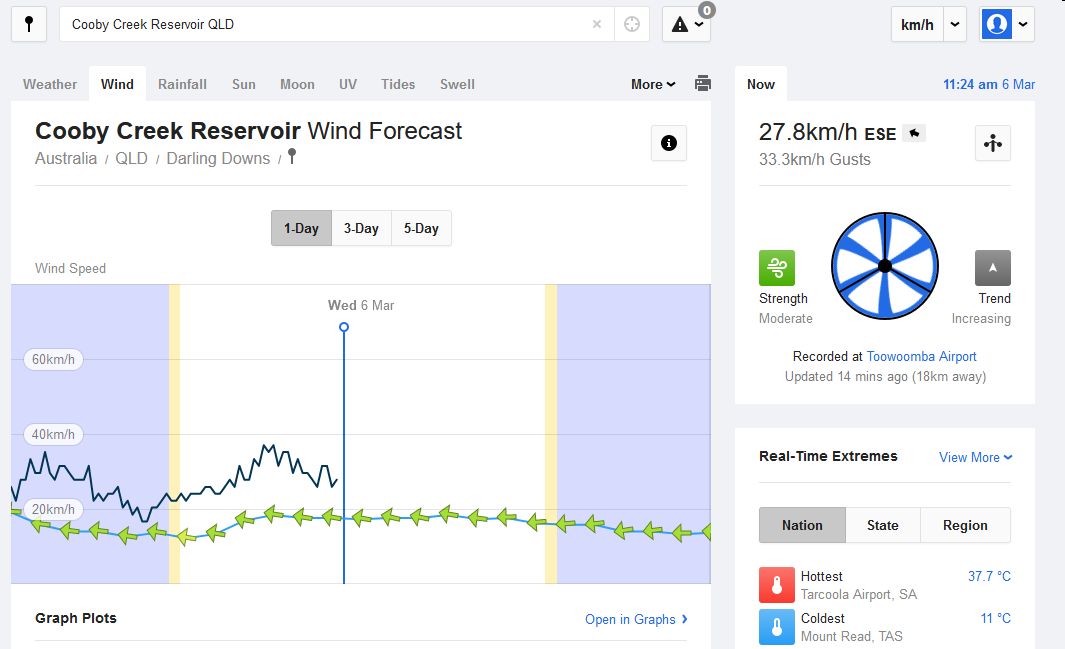
Task: Switch extremes to State view
Action: [883, 525]
